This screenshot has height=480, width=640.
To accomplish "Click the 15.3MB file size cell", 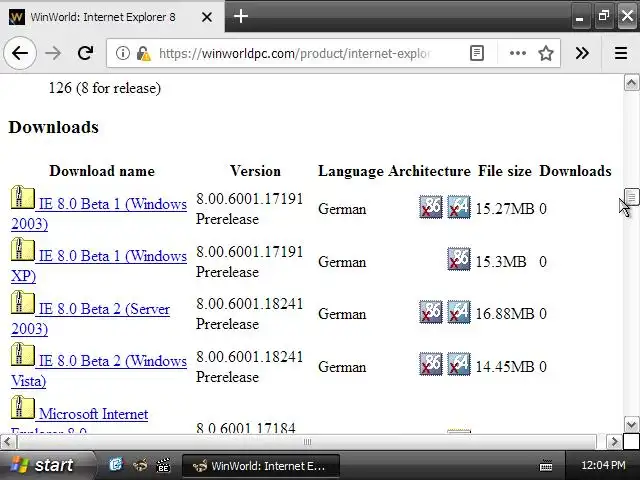I will 501,262.
